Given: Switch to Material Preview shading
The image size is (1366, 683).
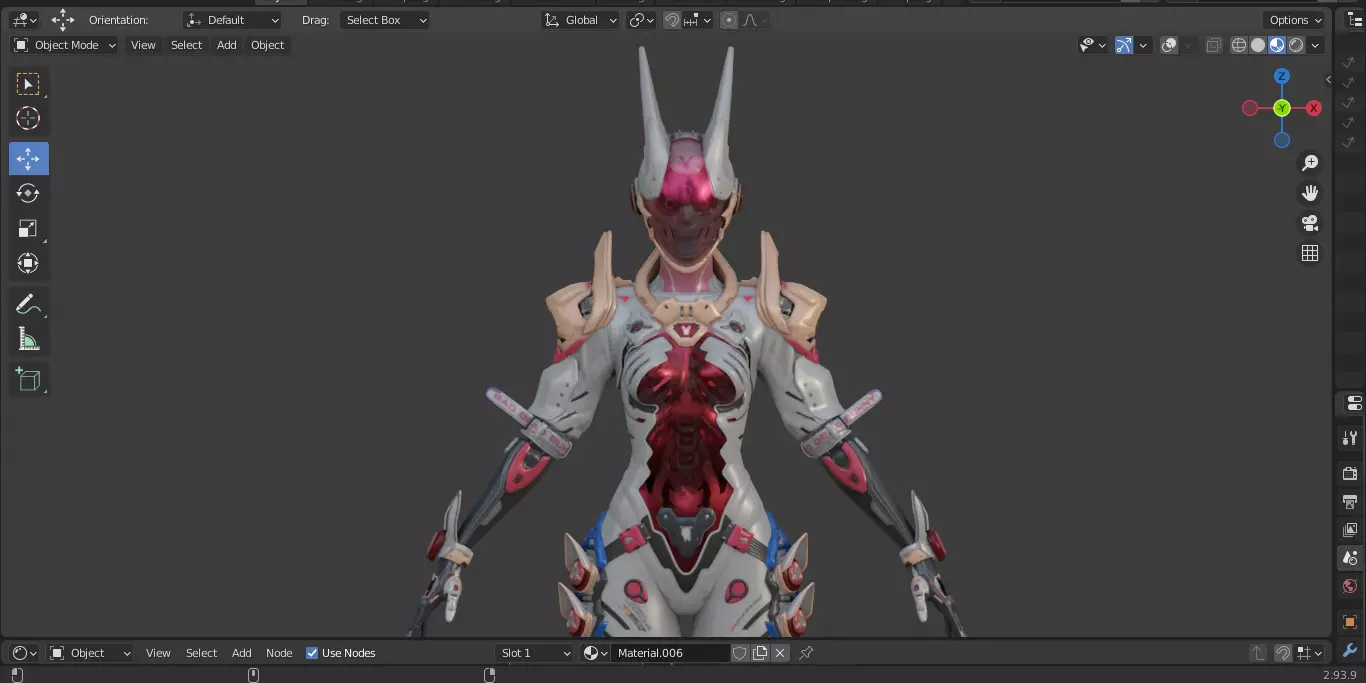Looking at the screenshot, I should tap(1277, 45).
